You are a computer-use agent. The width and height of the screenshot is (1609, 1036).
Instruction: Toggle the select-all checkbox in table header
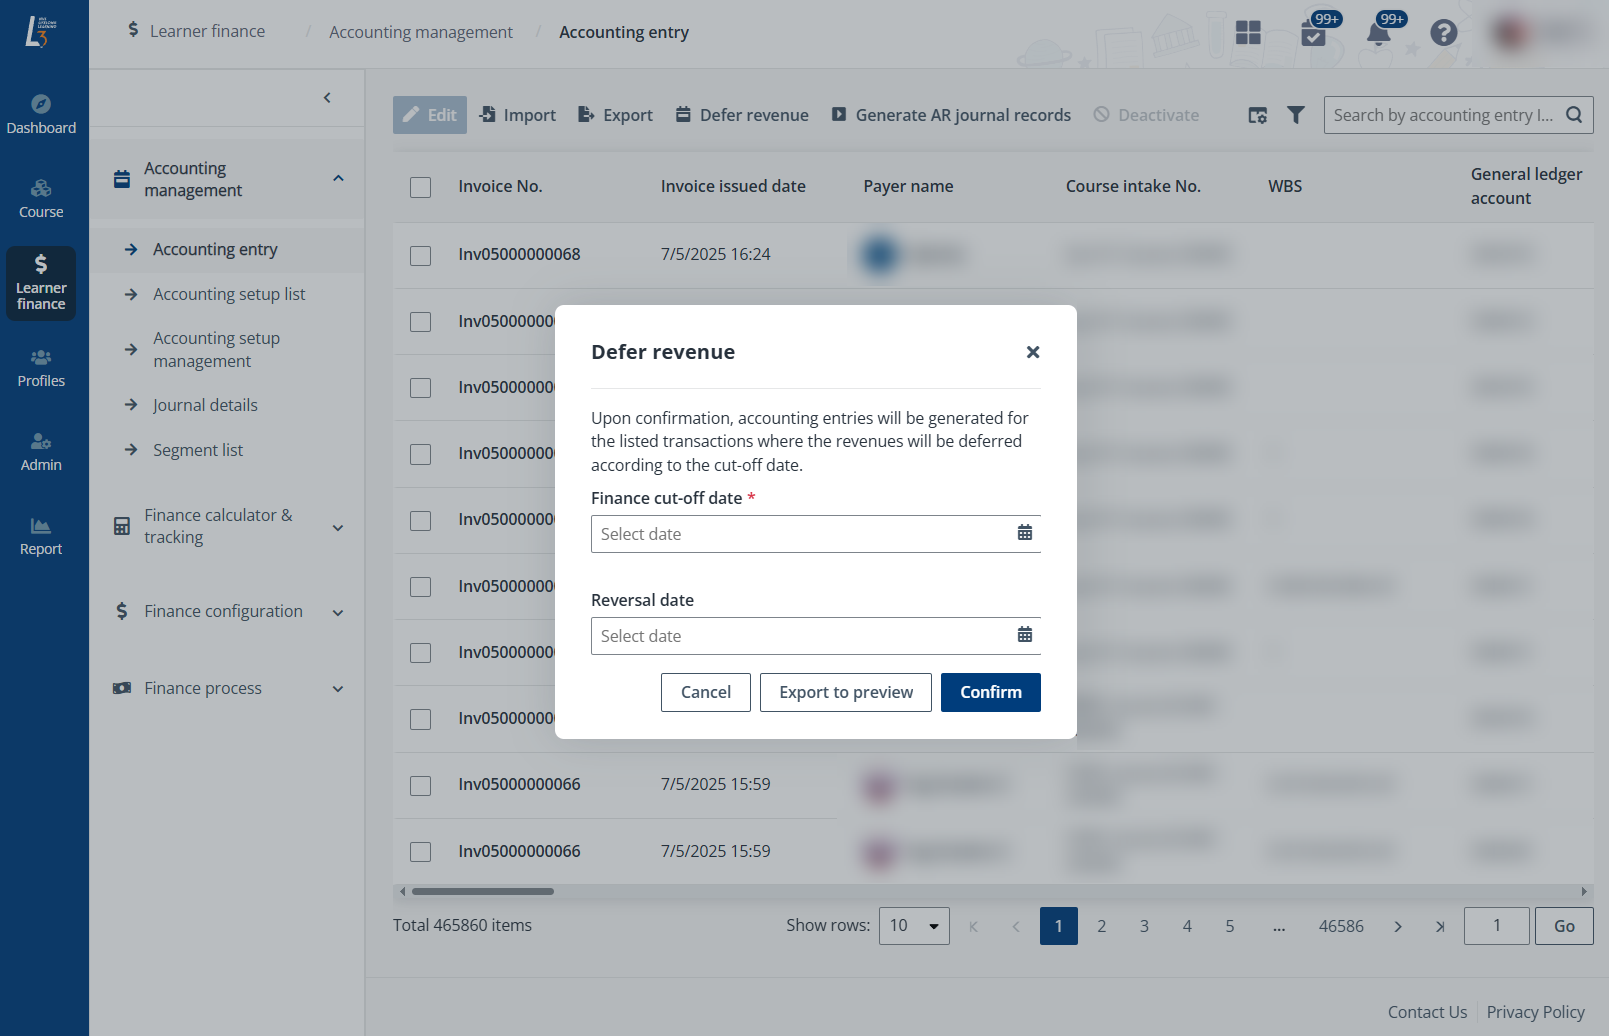click(421, 187)
